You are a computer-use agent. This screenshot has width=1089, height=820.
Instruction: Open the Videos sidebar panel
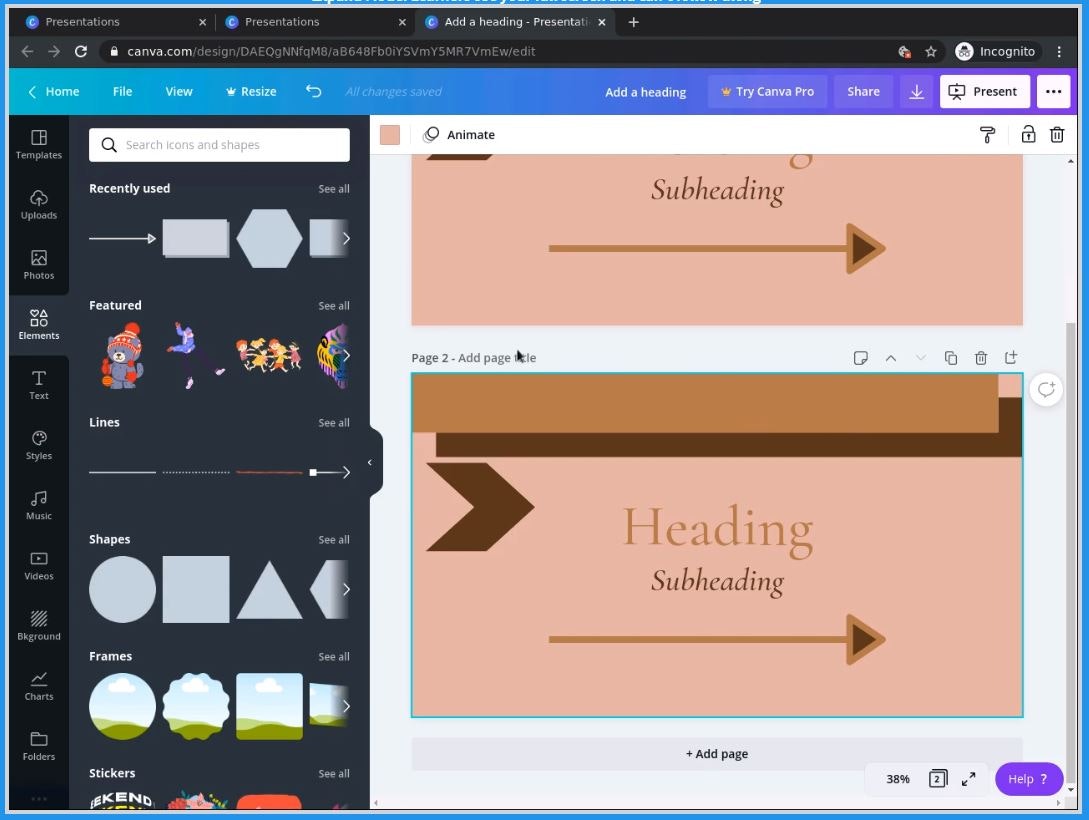pyautogui.click(x=39, y=566)
